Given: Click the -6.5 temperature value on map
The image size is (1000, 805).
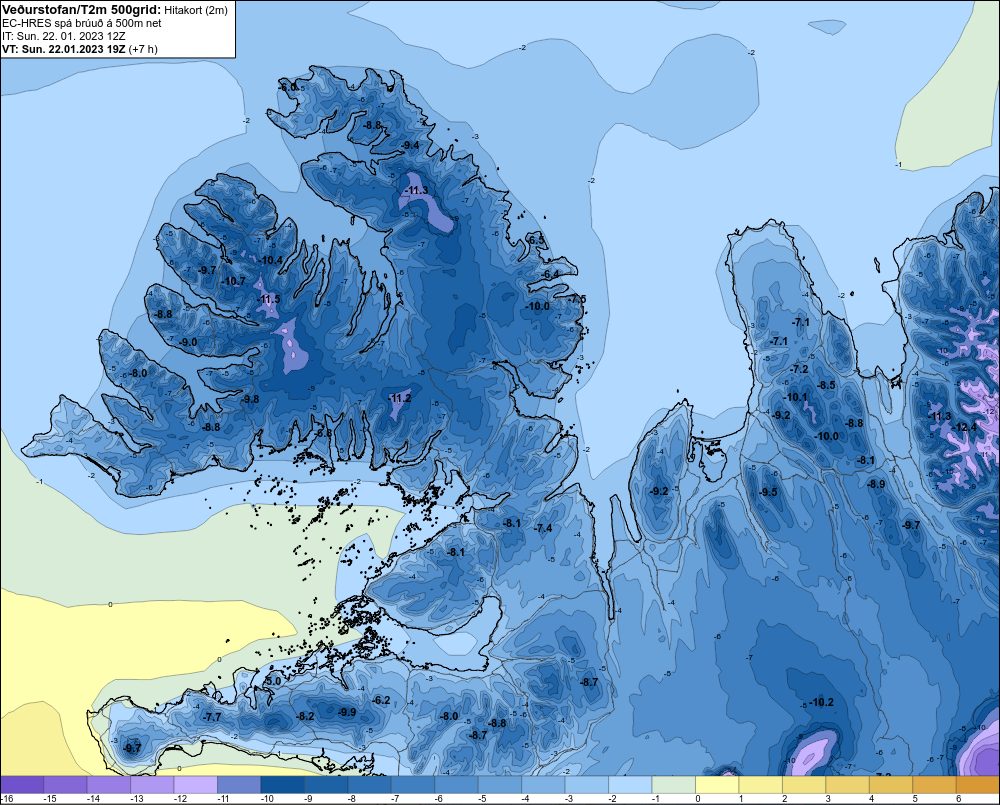Looking at the screenshot, I should pyautogui.click(x=536, y=240).
